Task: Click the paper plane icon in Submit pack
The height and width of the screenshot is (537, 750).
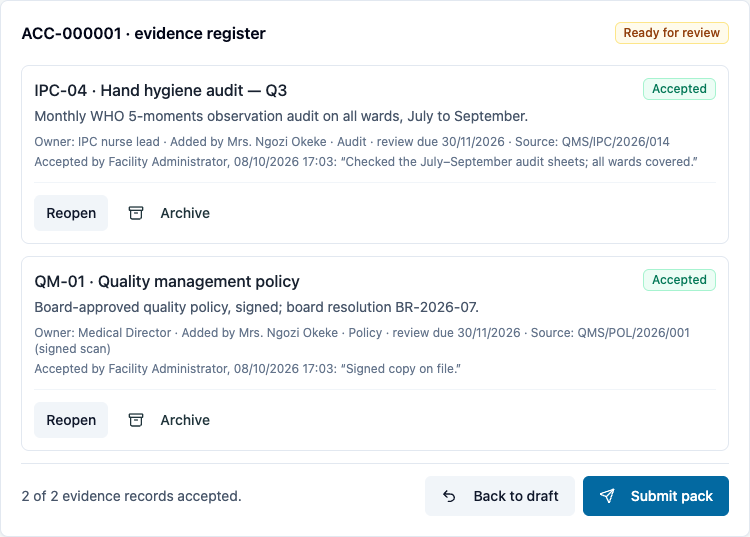Action: (x=607, y=496)
